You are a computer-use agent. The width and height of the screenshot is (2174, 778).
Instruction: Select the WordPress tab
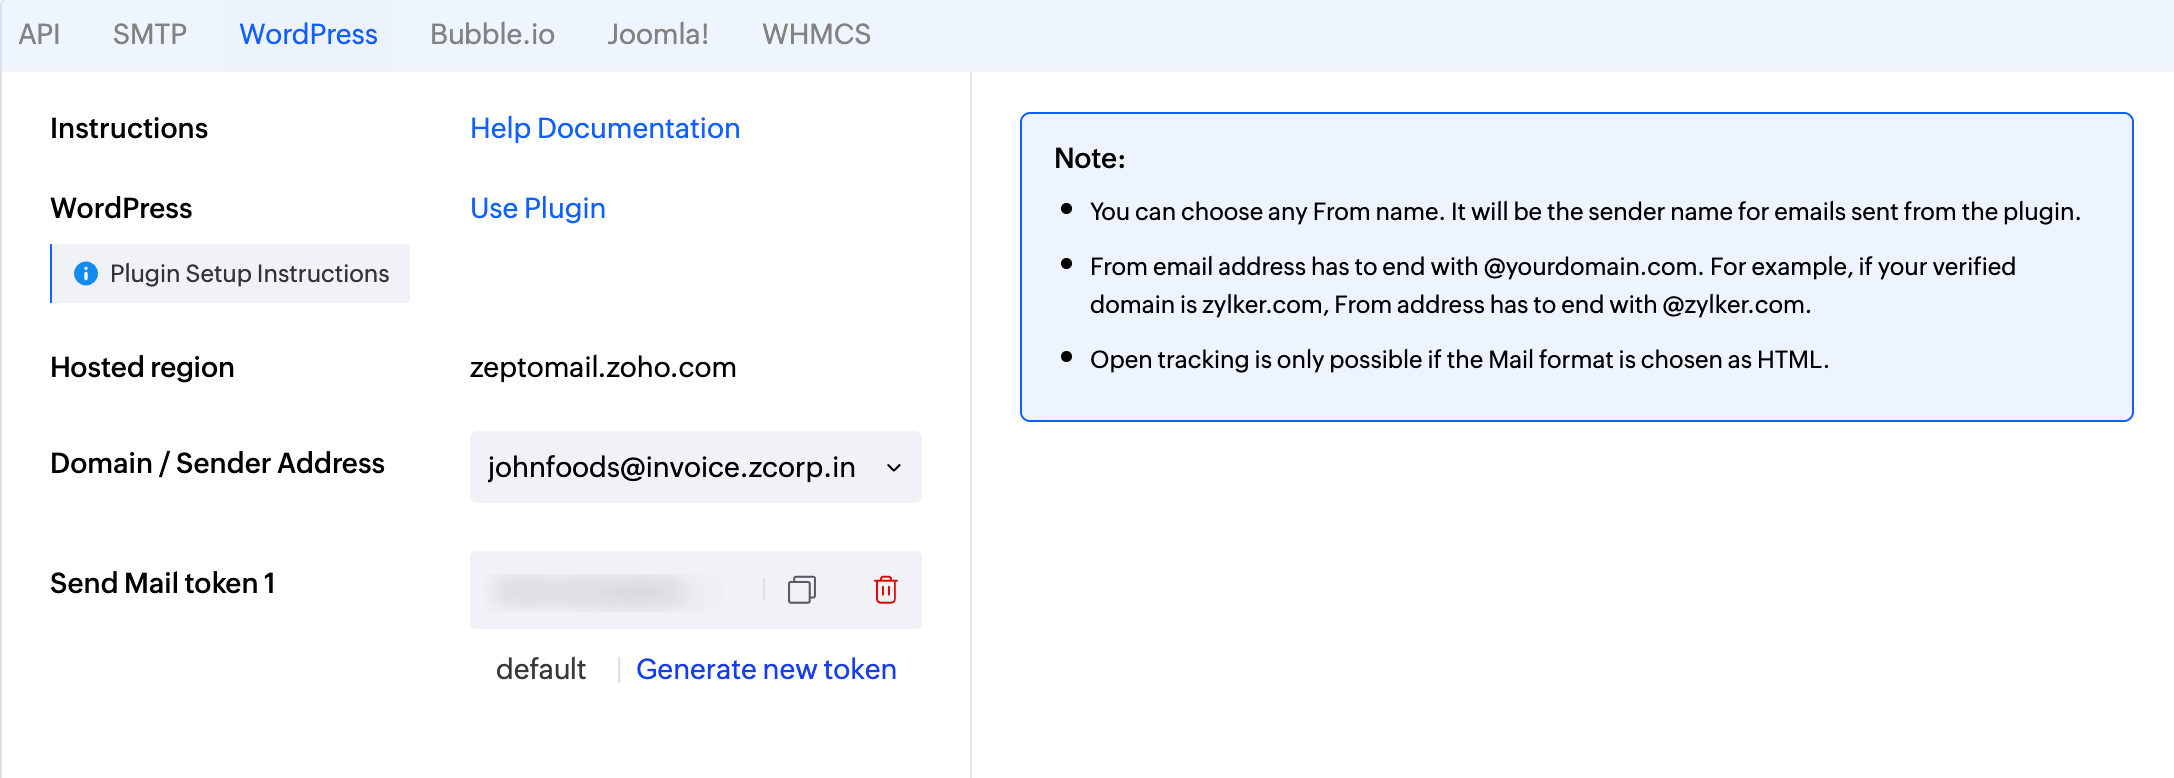(308, 34)
